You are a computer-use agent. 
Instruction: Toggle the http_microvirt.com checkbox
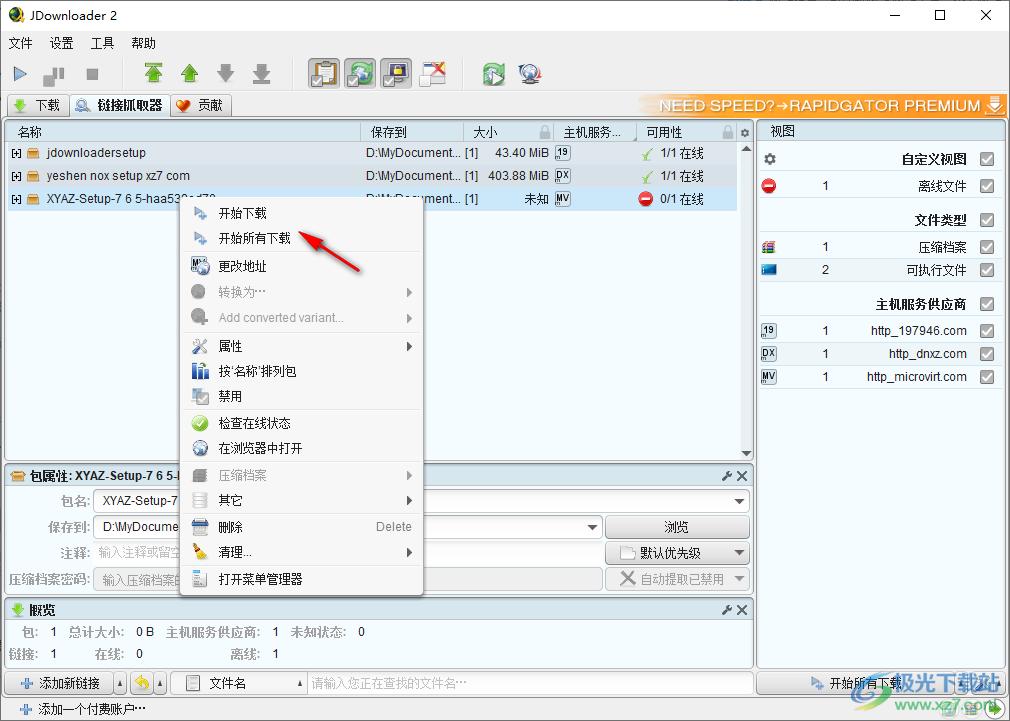point(987,377)
